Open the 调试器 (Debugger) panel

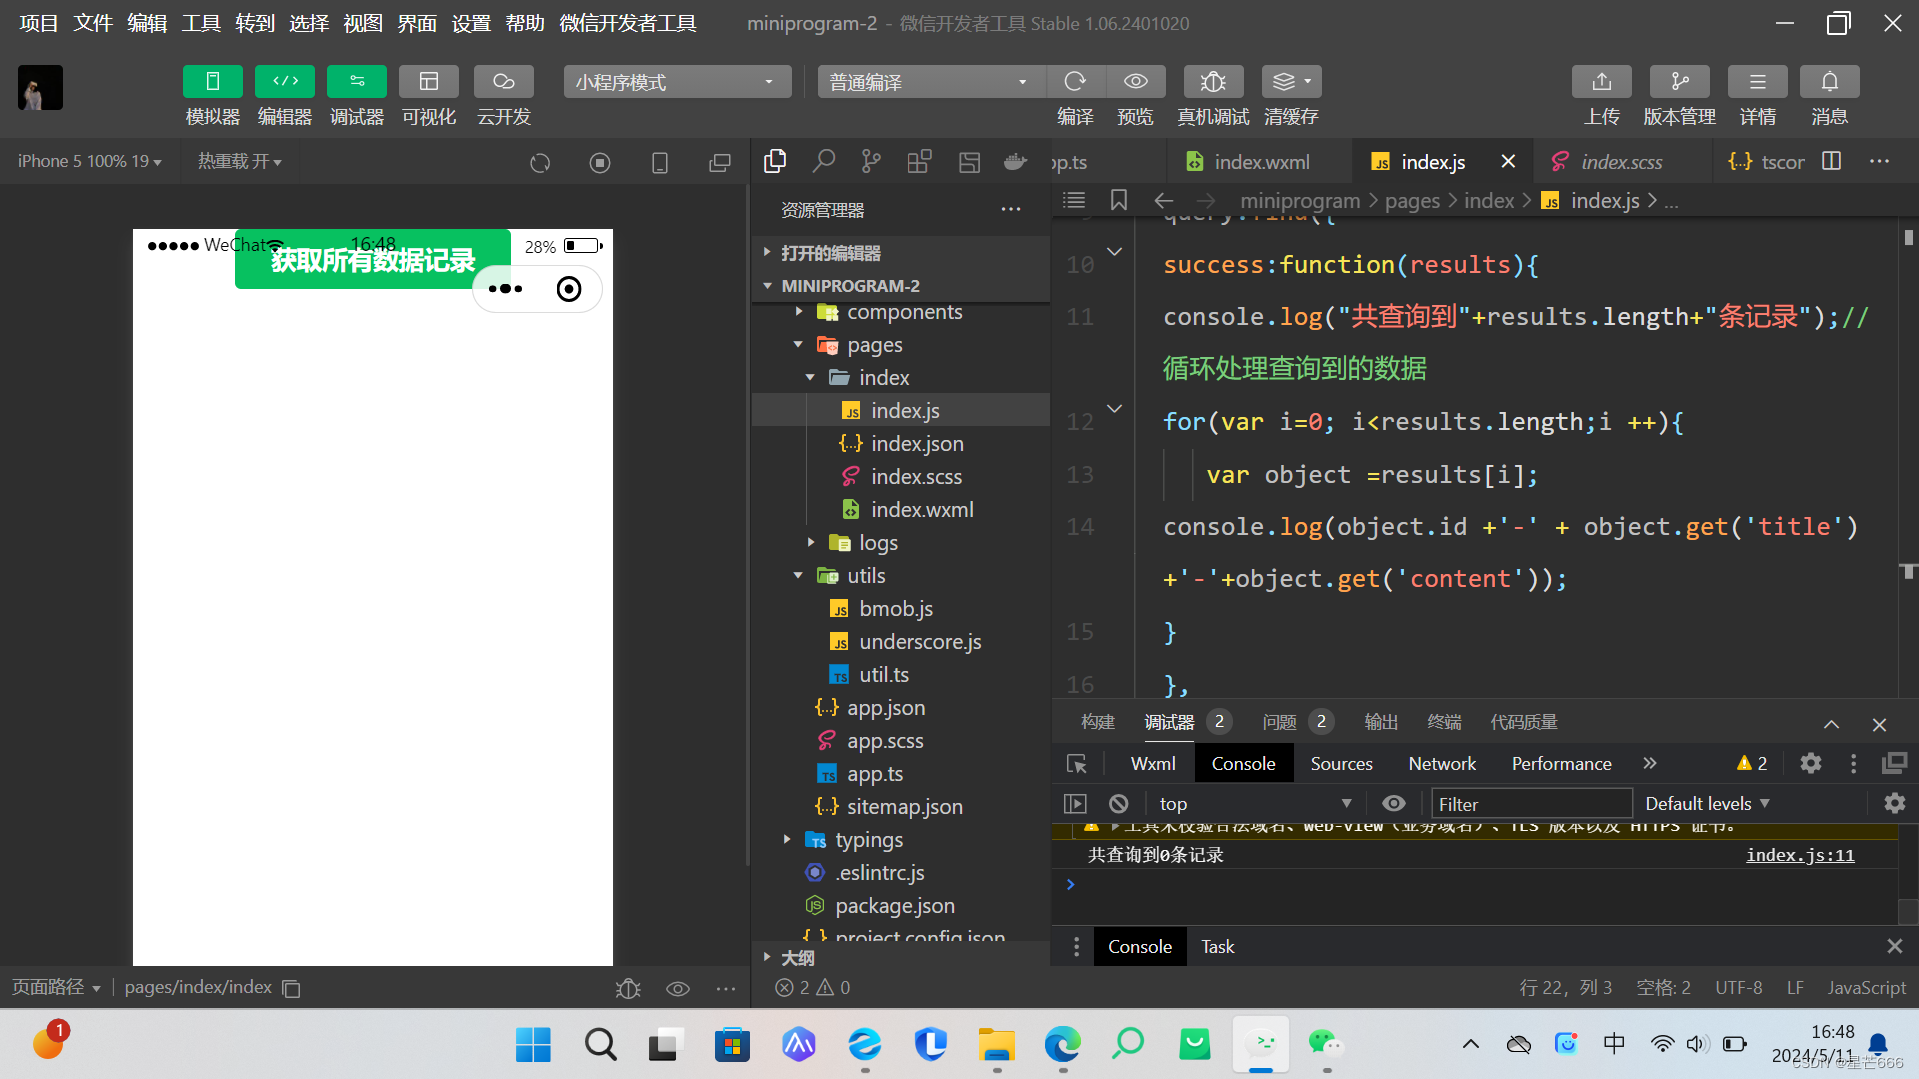coord(356,95)
